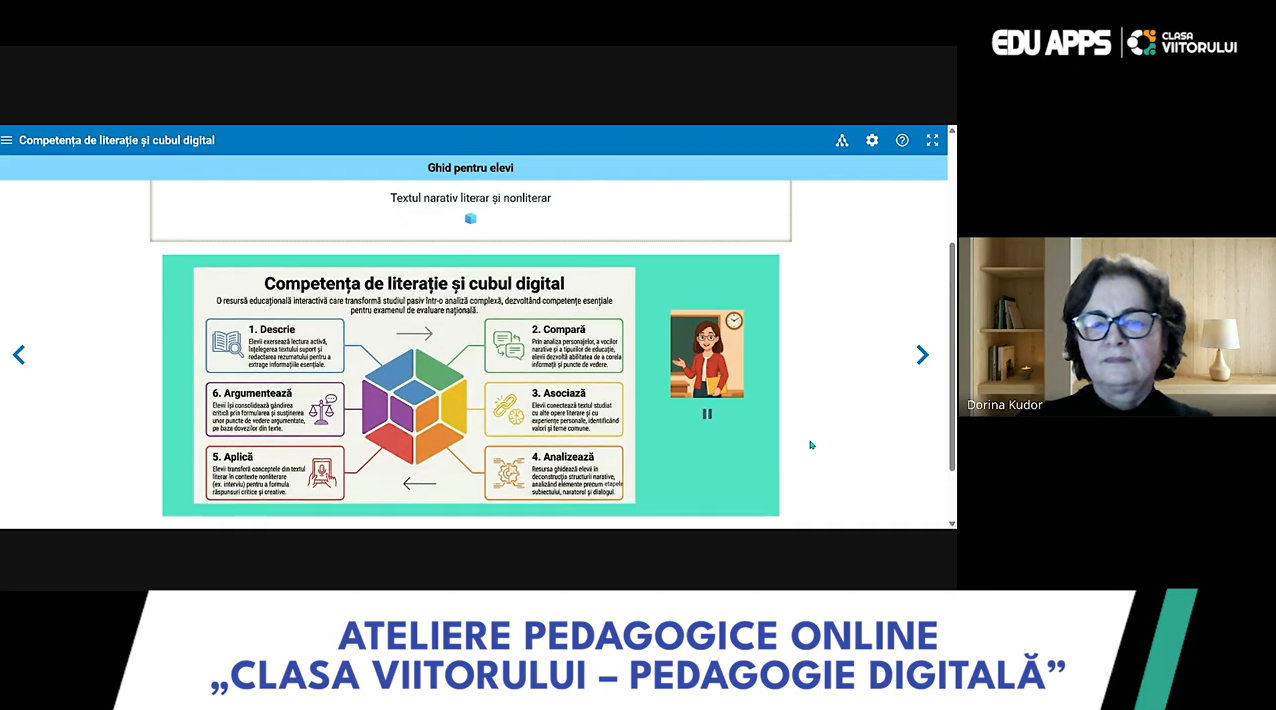Click the Clasa Viitorului logo
Image resolution: width=1276 pixels, height=710 pixels.
(1183, 43)
